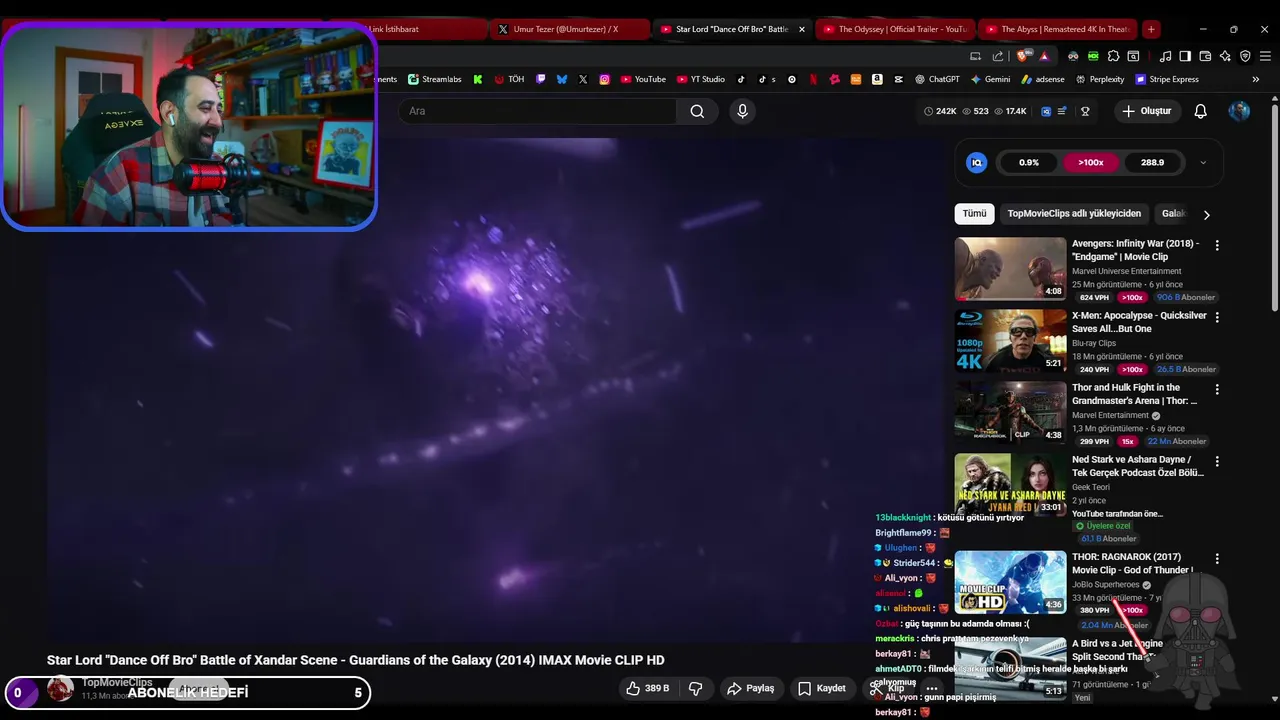Click the 242K vidIQ stat in header
1280x720 pixels.
[940, 111]
